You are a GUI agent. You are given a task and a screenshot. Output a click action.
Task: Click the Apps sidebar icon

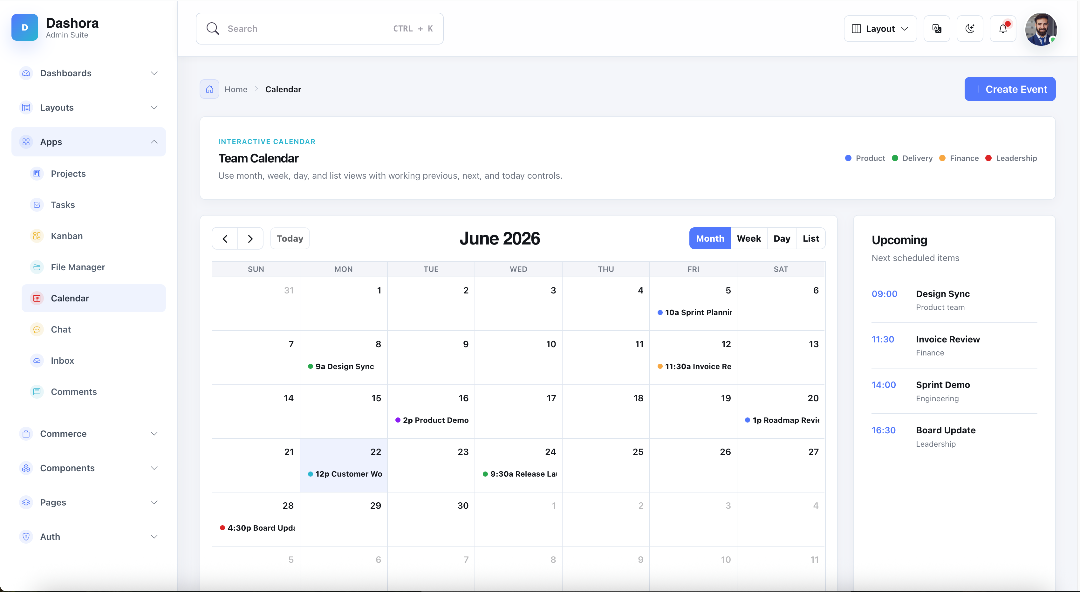(x=26, y=142)
